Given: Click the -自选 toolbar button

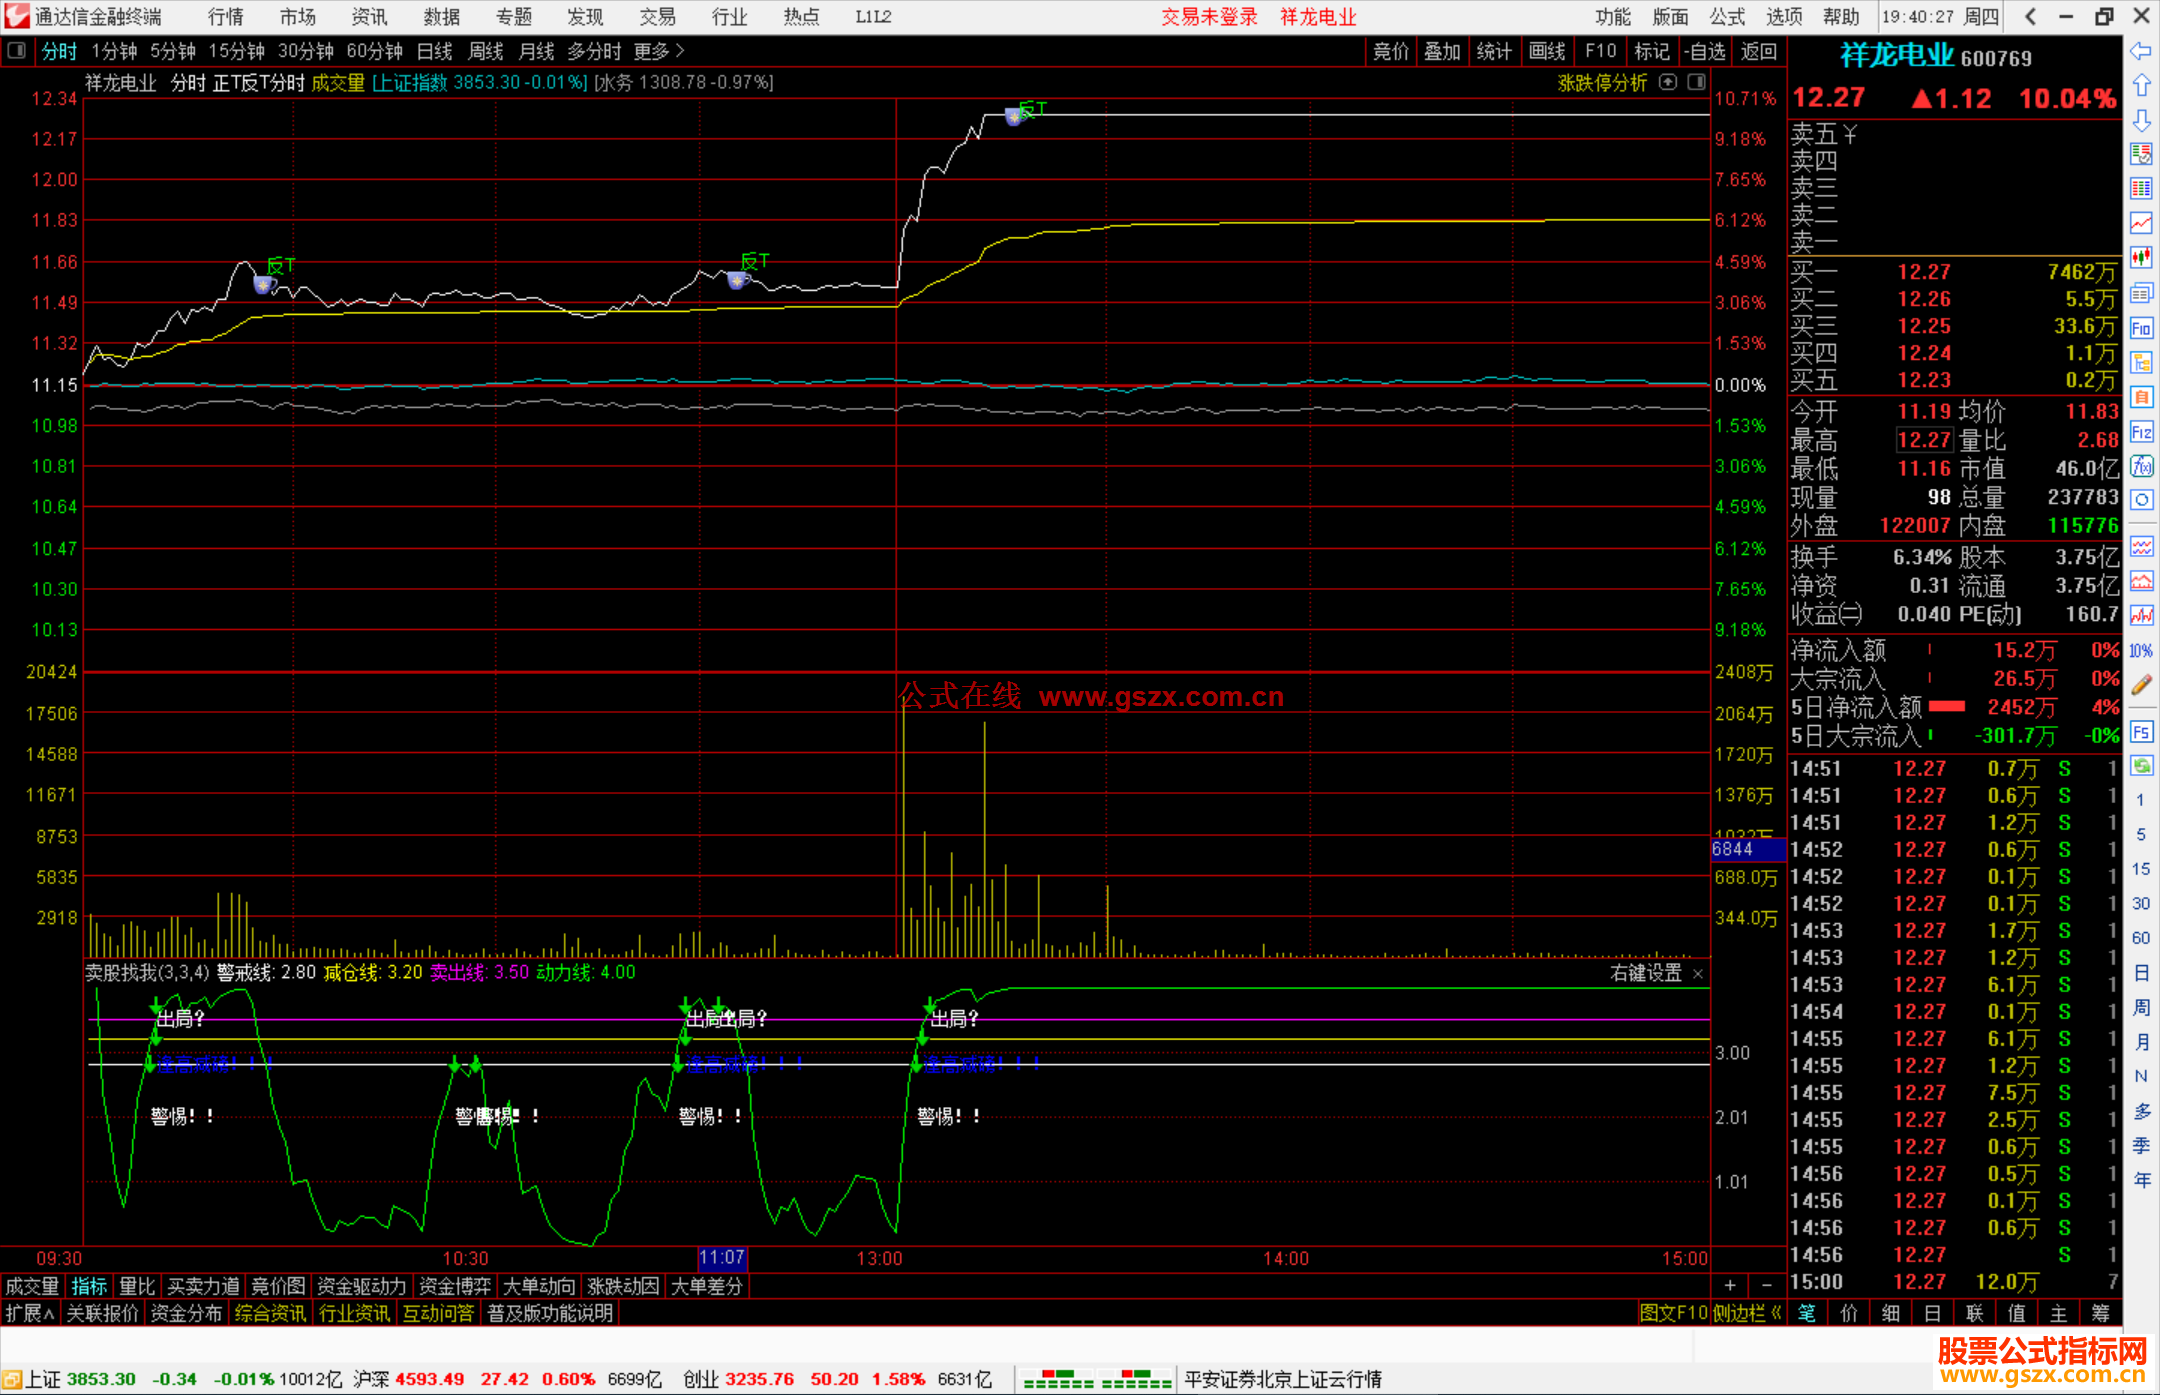Looking at the screenshot, I should pos(1704,51).
